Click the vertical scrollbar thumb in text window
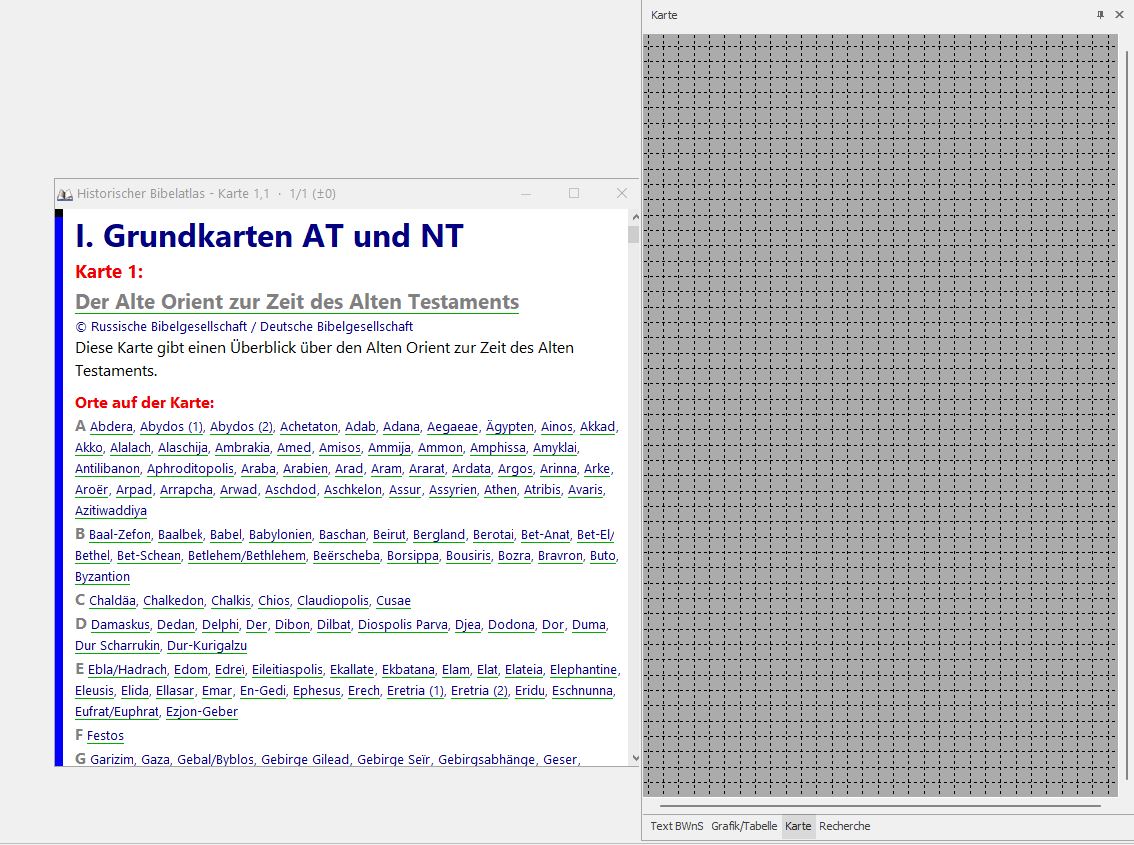The height and width of the screenshot is (845, 1134). tap(634, 234)
